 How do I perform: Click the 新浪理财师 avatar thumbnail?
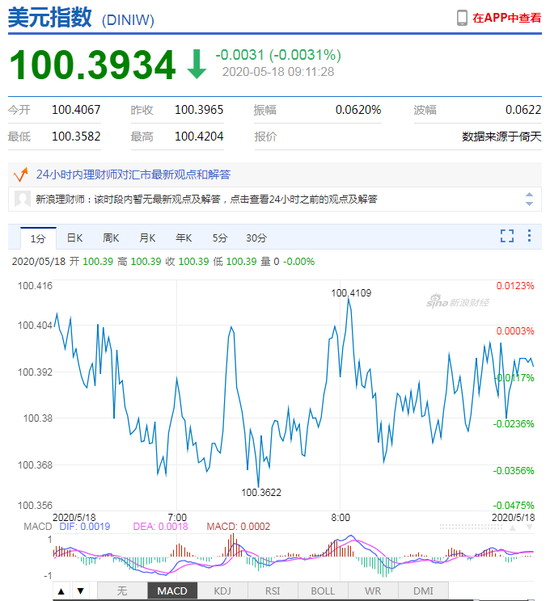(22, 199)
